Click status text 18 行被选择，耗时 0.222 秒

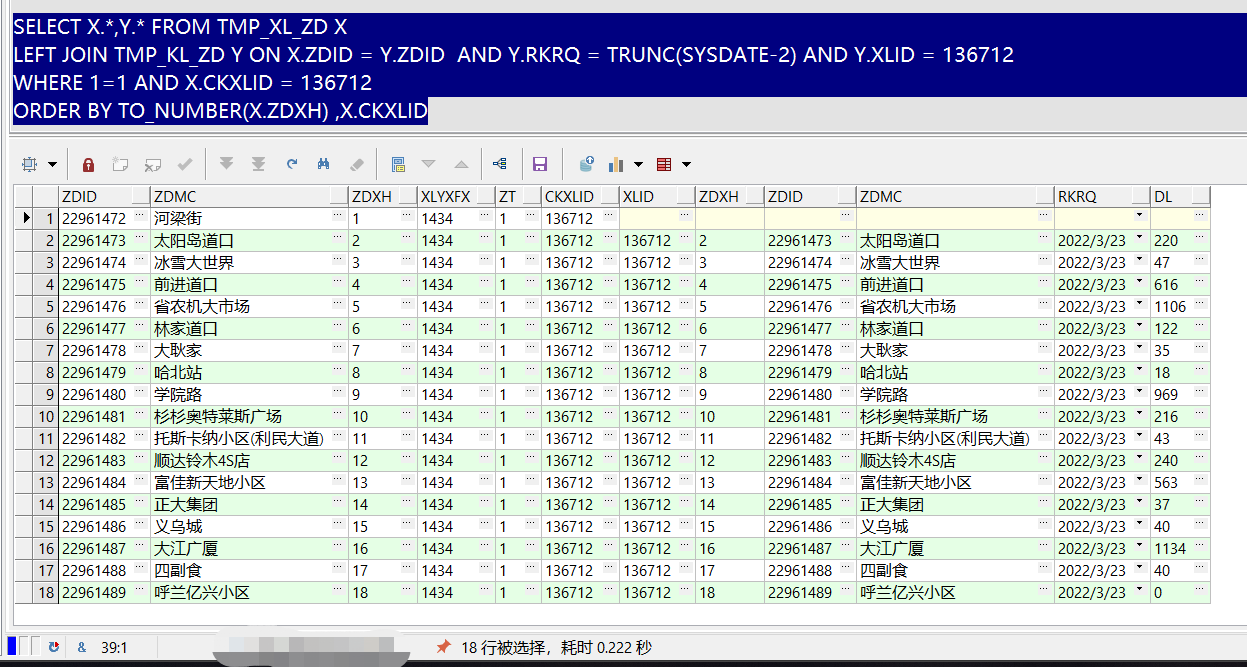coord(556,647)
